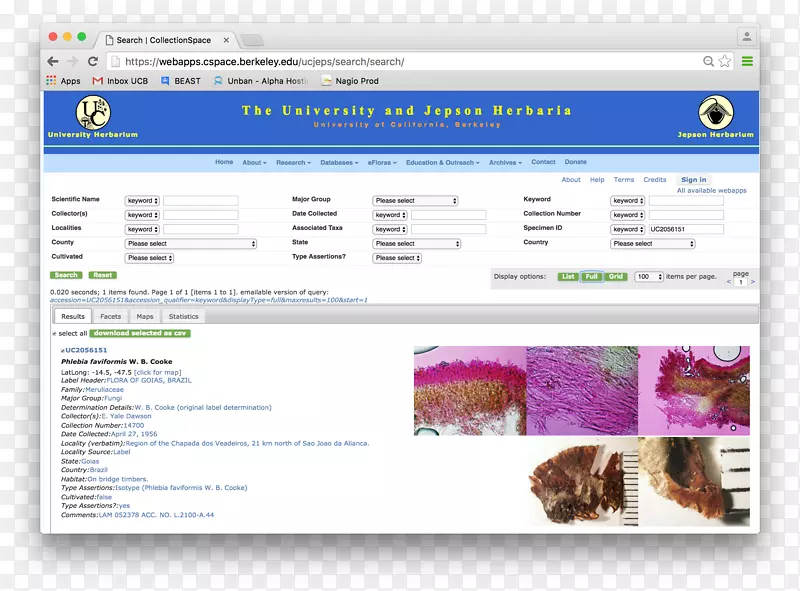Go back using the browser back arrow
Screen dimensions: 800x591
coord(53,61)
